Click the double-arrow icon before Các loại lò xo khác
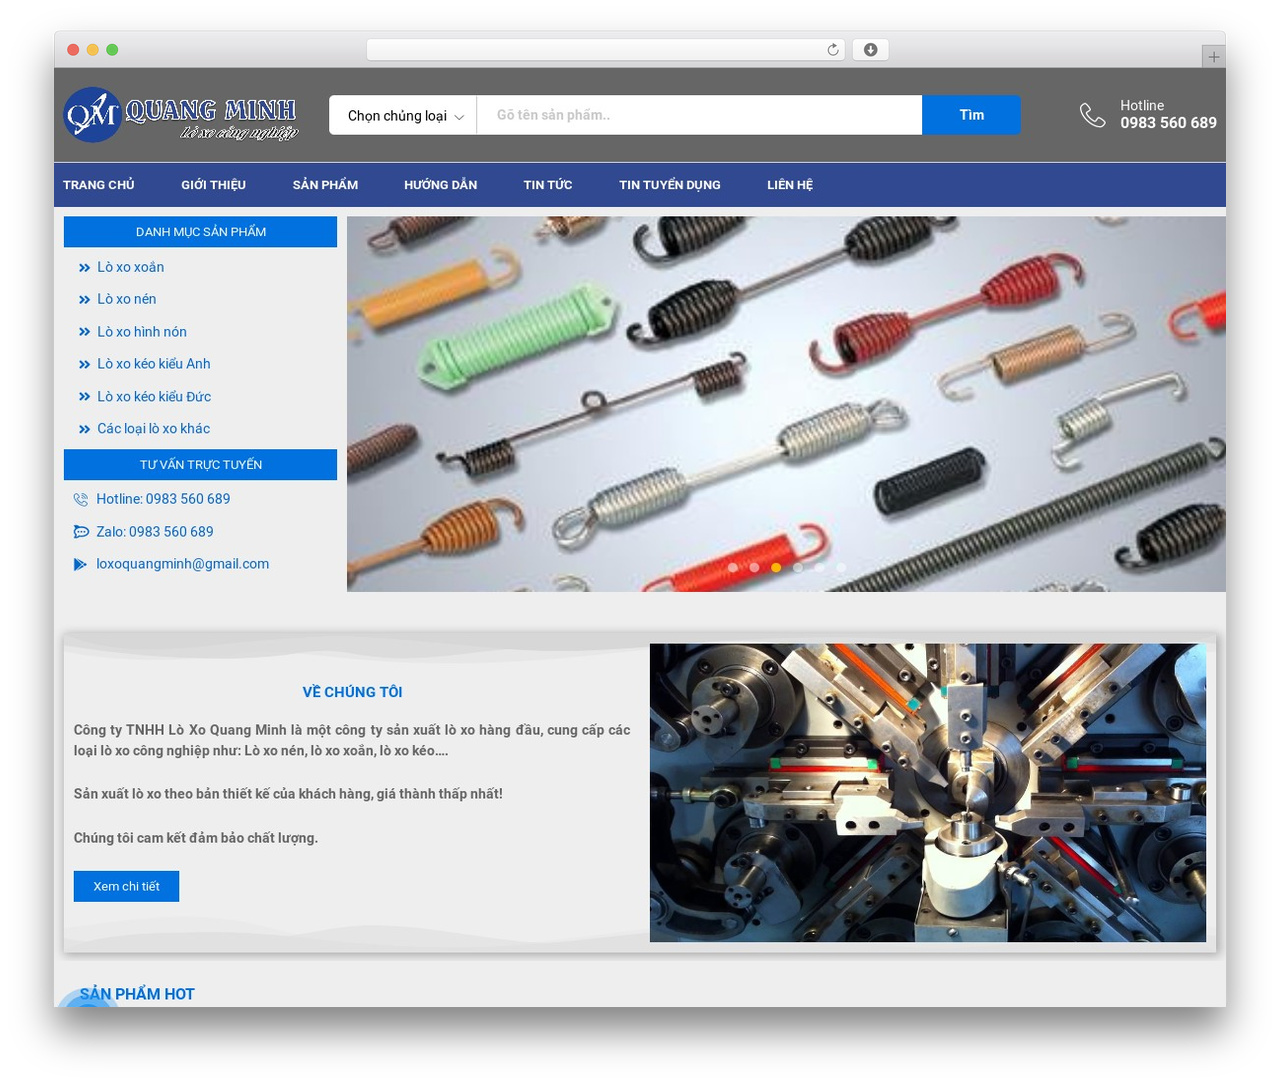This screenshot has width=1280, height=1084. click(84, 429)
